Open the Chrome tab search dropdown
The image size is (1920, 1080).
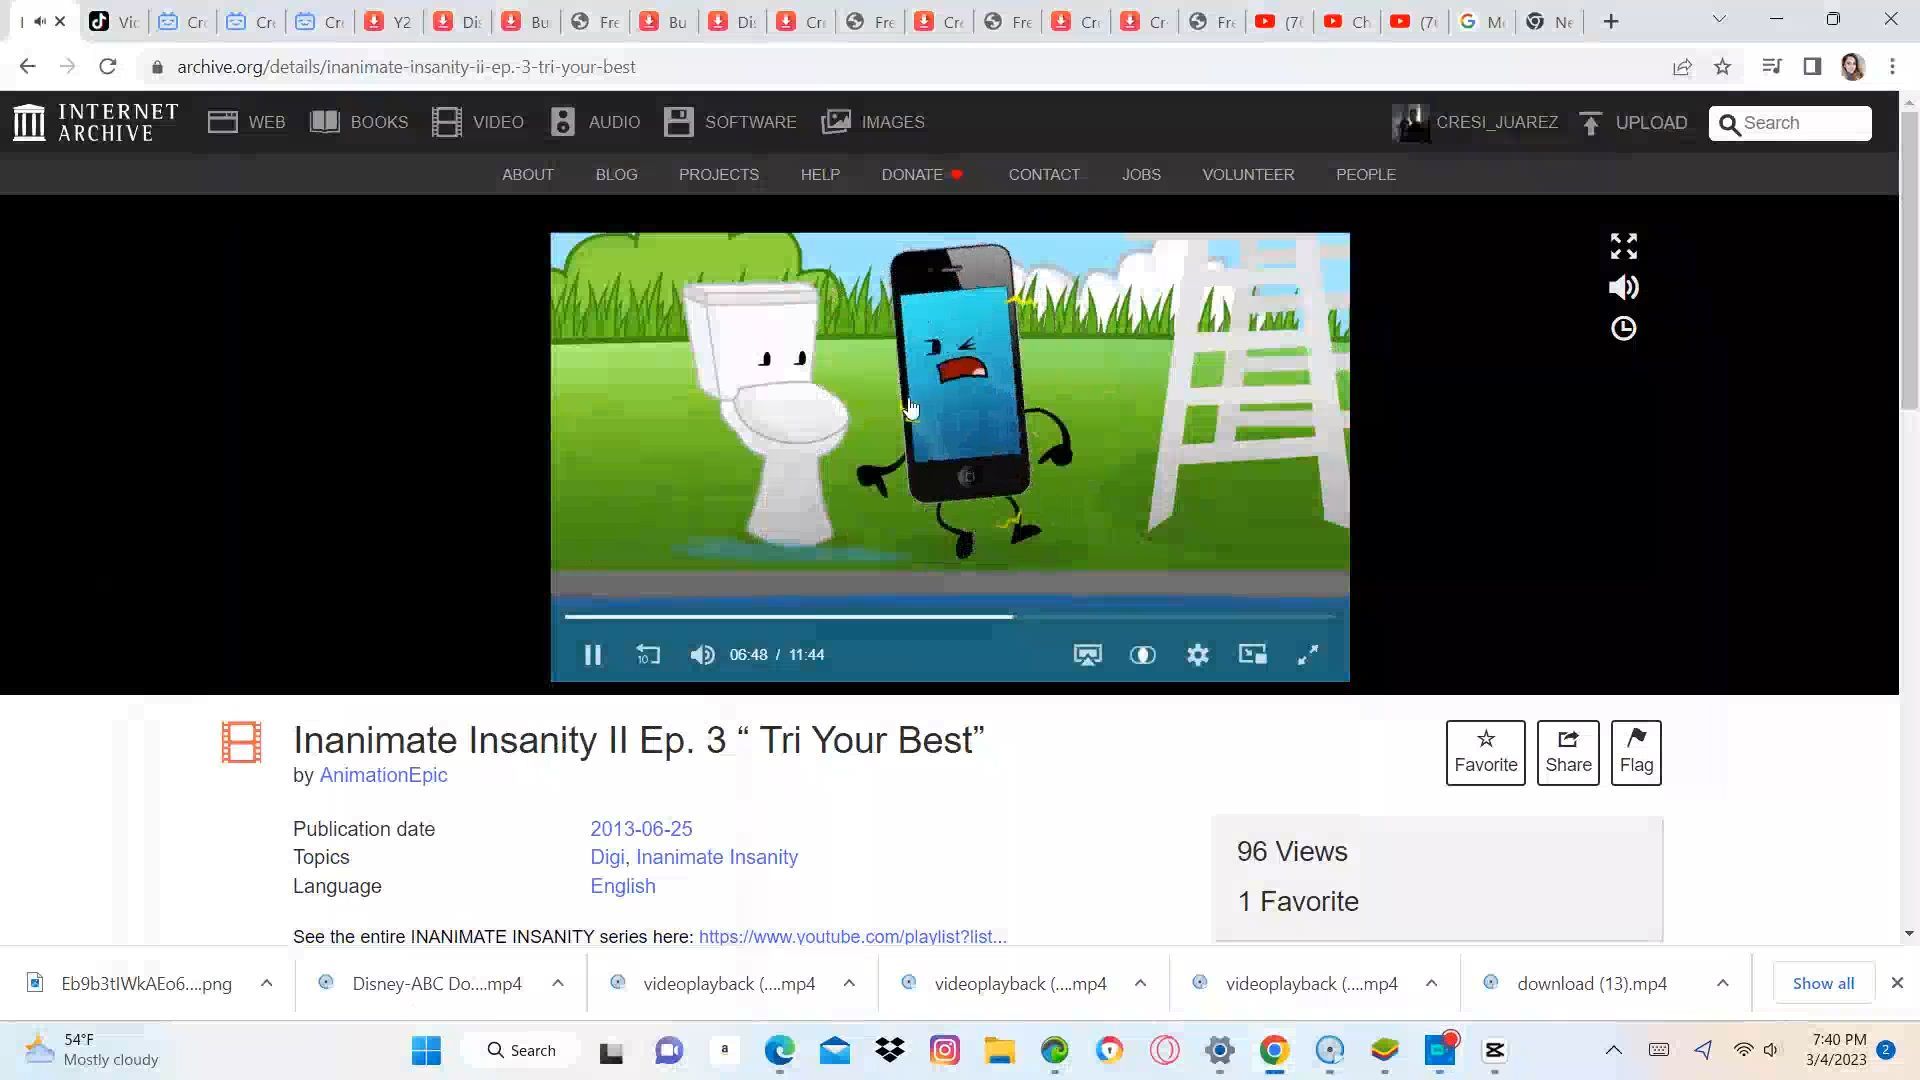[x=1718, y=20]
